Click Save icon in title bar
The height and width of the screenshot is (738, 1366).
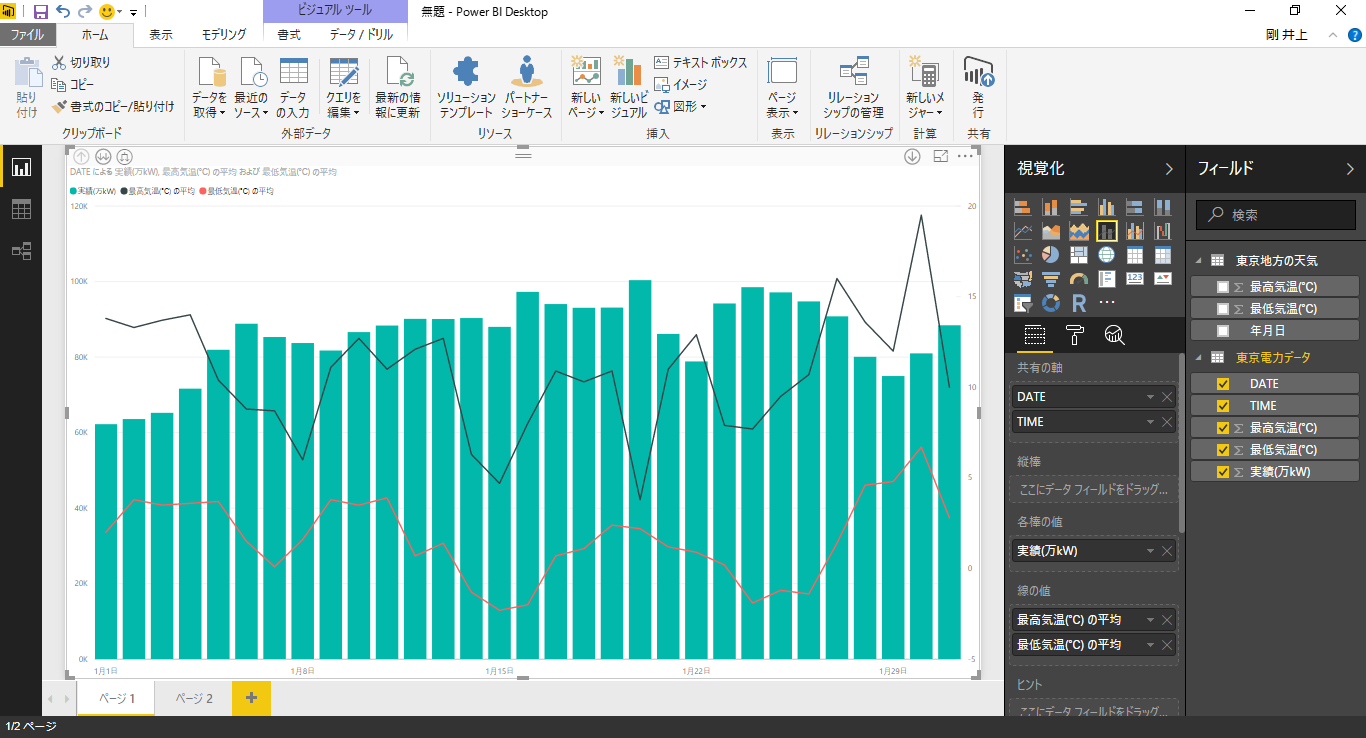(x=41, y=12)
